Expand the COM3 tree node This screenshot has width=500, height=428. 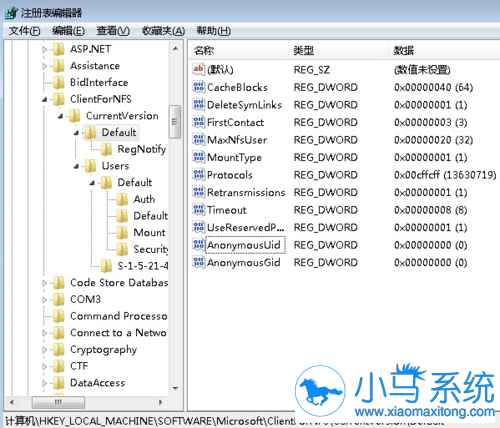tap(44, 300)
